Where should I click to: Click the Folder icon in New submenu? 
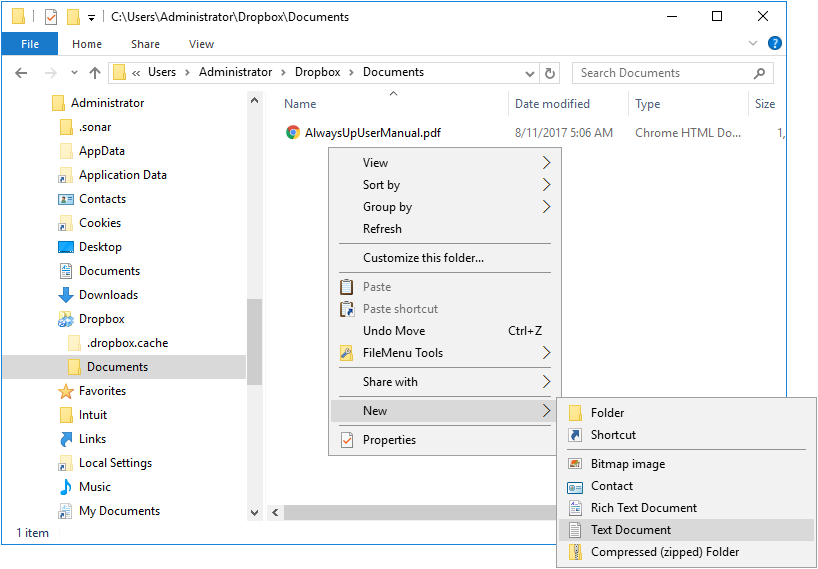pos(575,413)
